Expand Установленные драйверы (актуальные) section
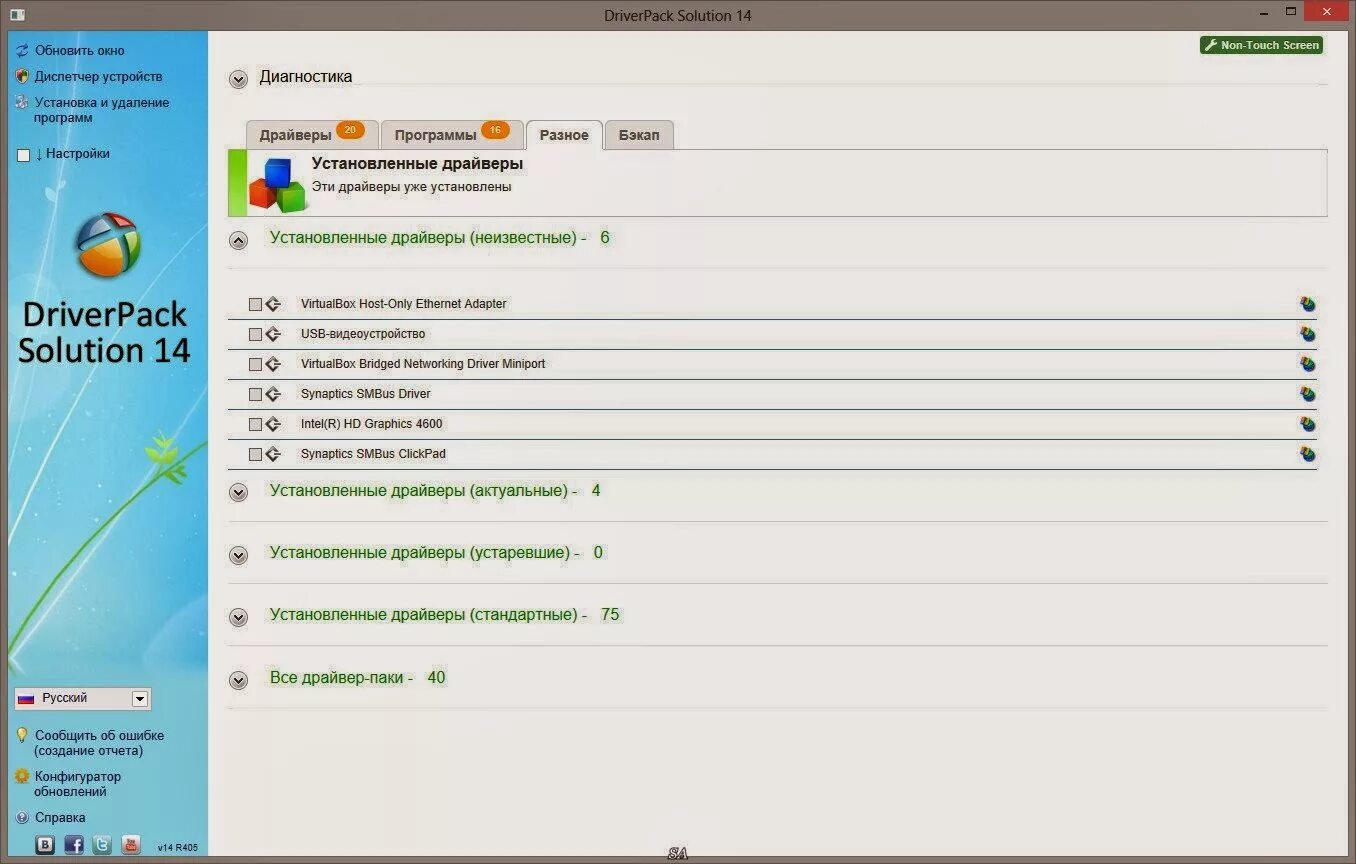 pos(238,492)
